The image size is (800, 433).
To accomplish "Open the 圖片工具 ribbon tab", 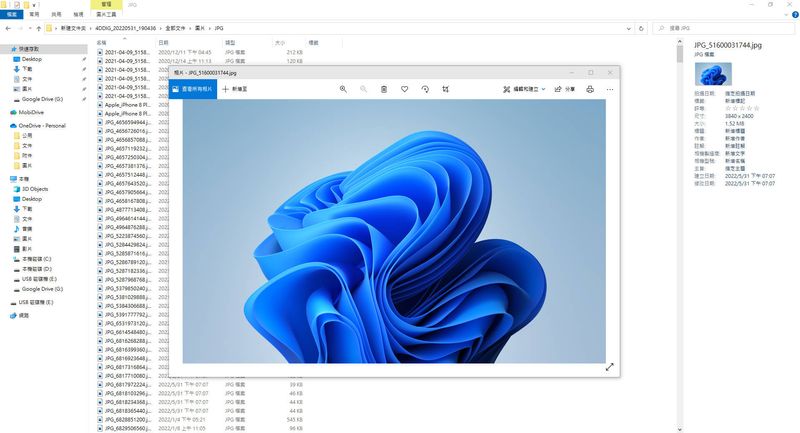I will tap(106, 14).
